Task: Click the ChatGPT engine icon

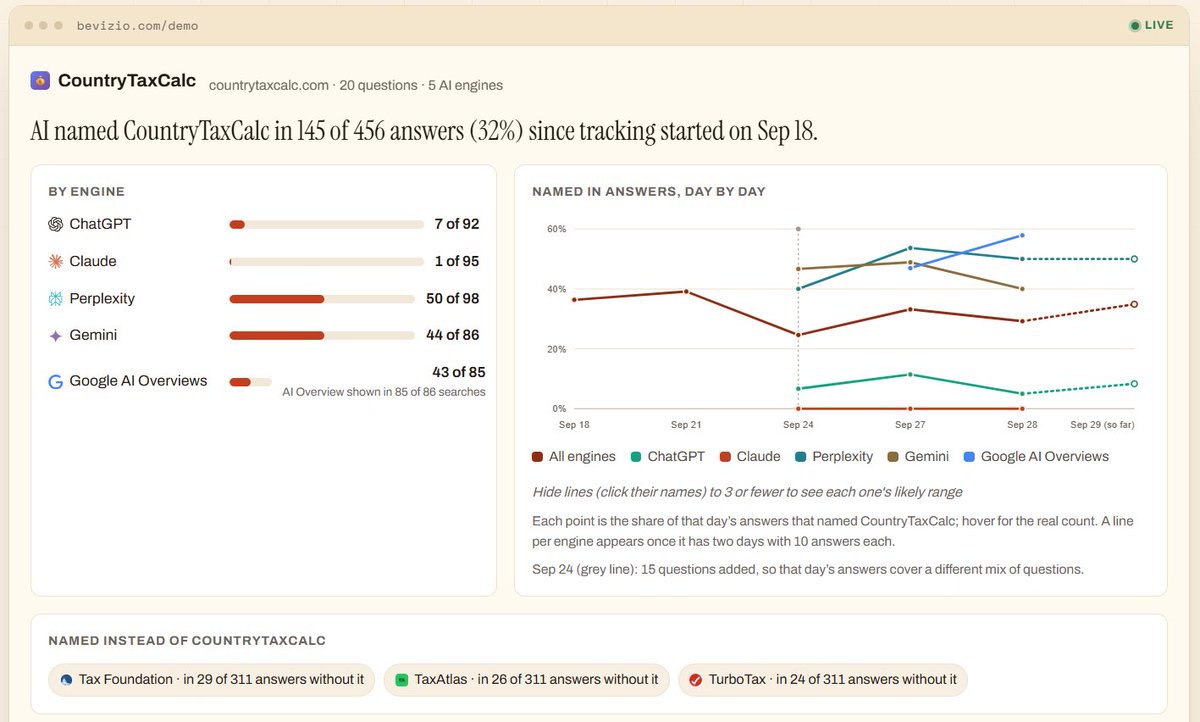Action: tap(56, 224)
